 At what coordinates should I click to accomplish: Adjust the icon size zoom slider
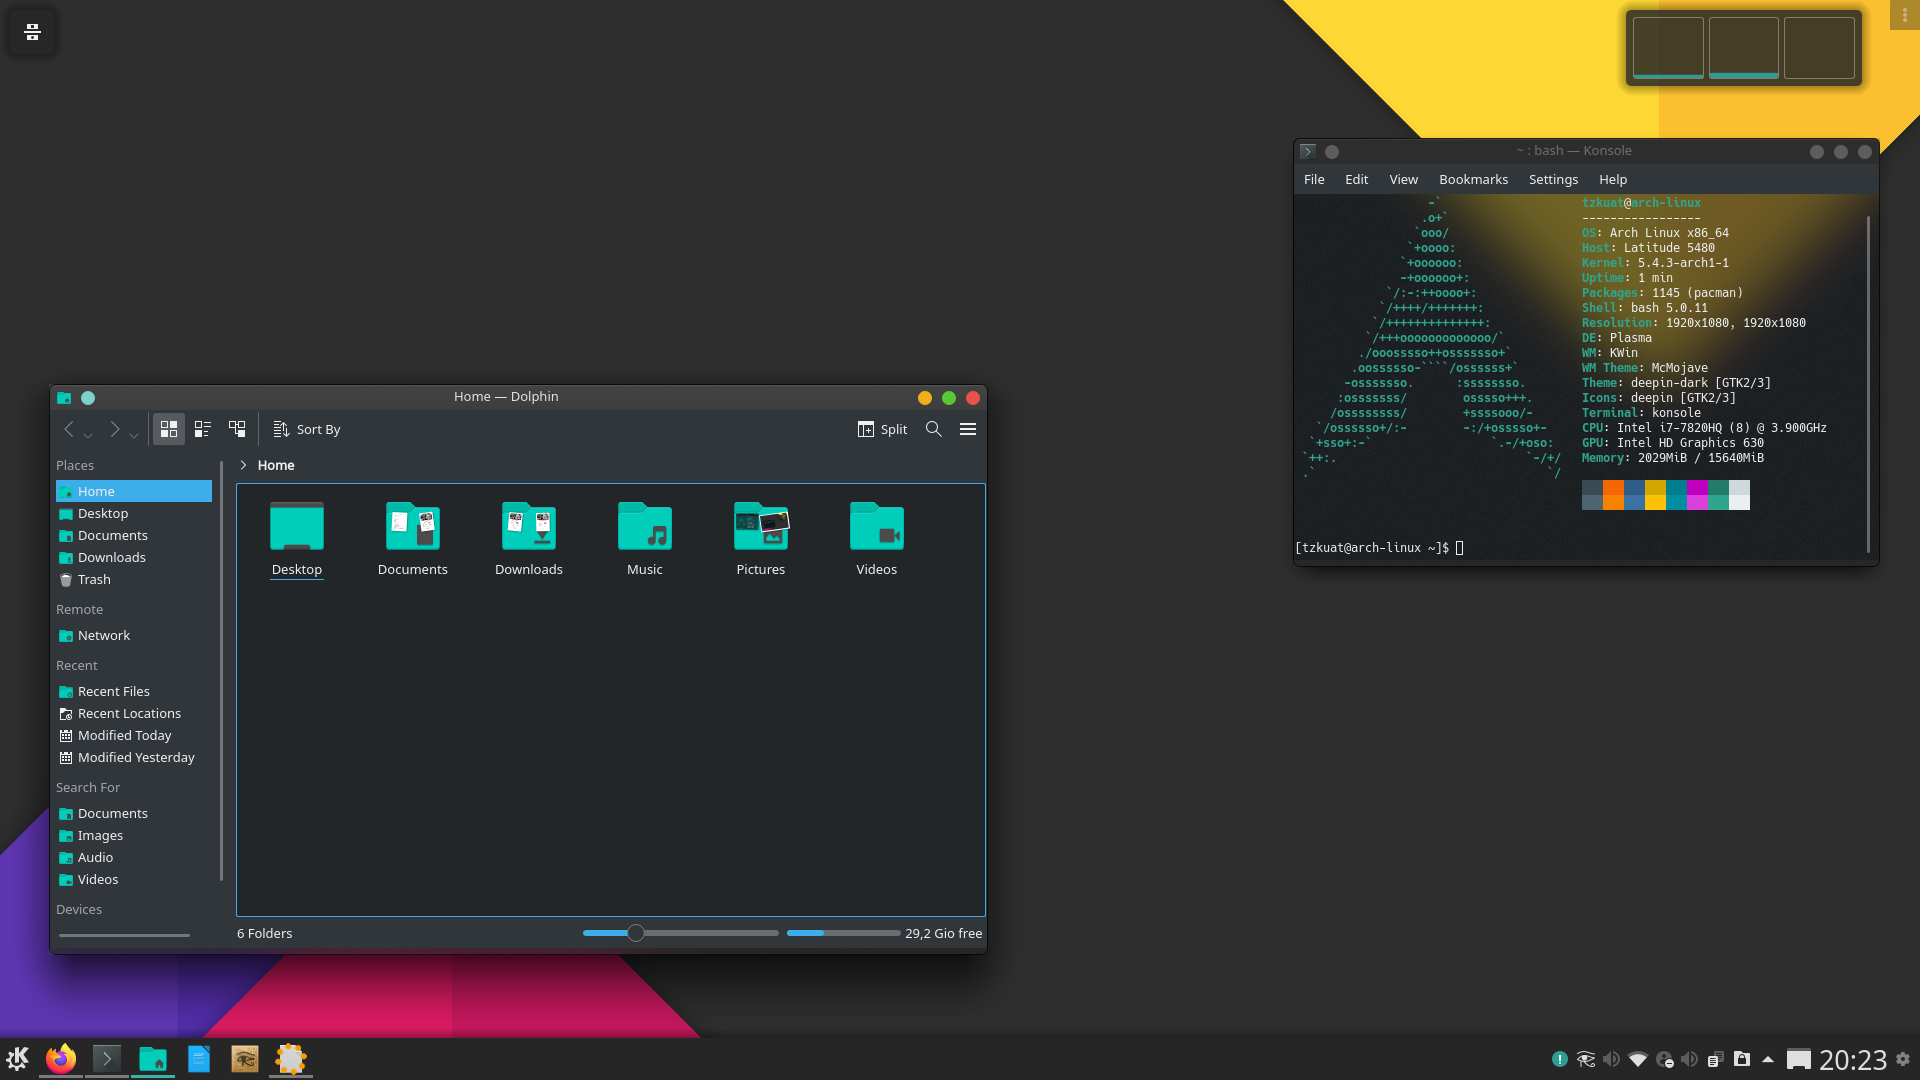tap(635, 932)
